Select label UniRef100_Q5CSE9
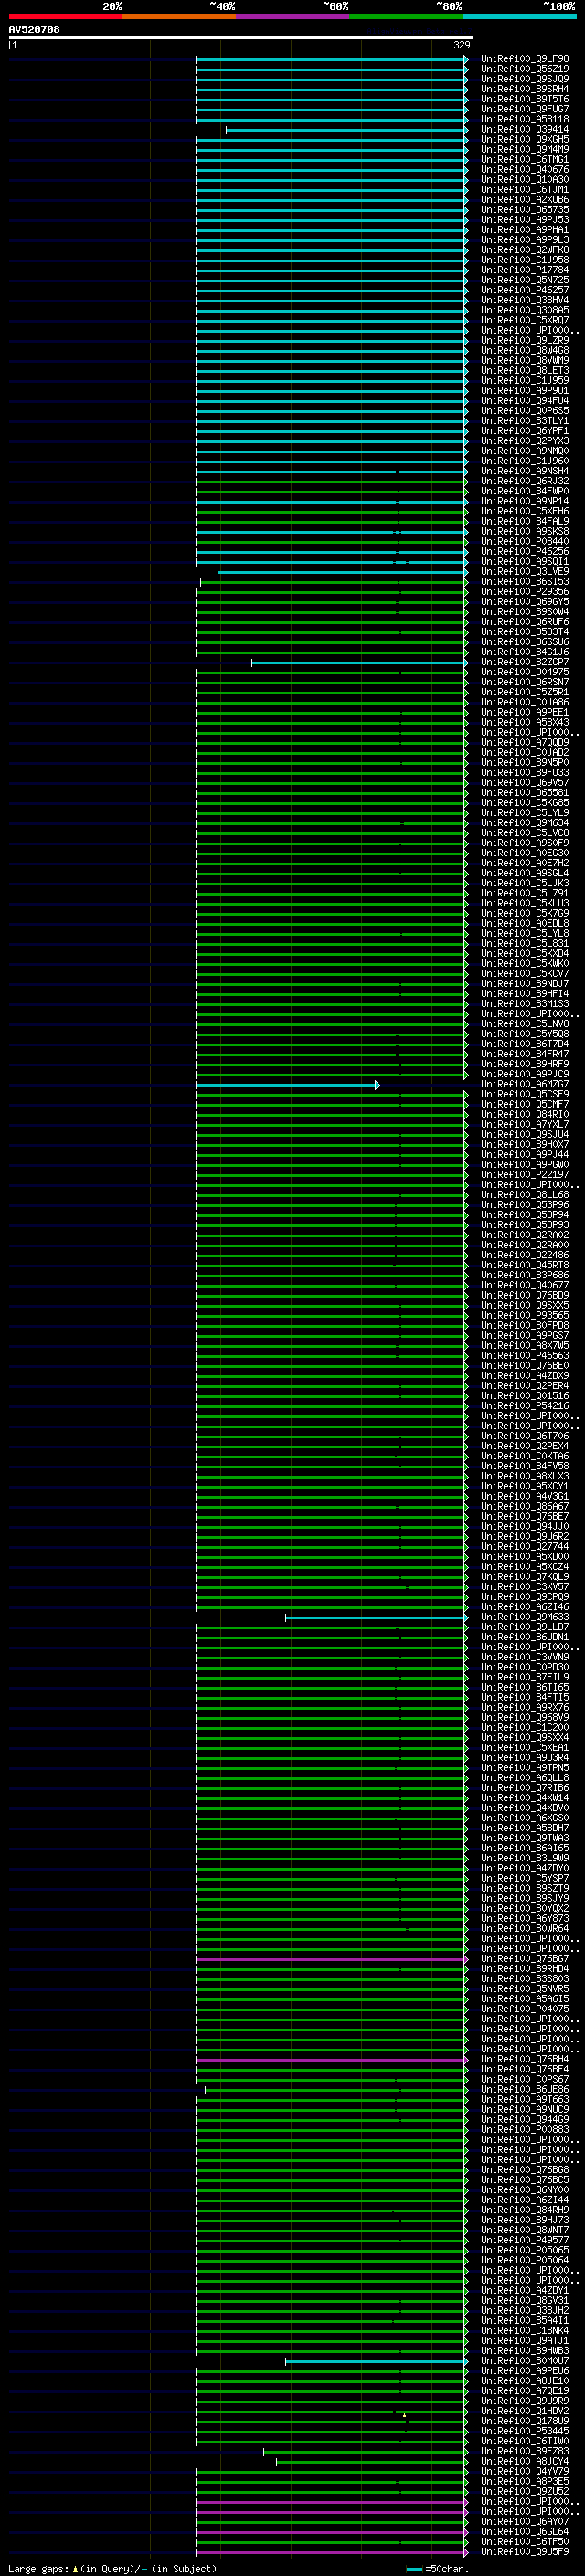Image resolution: width=585 pixels, height=2576 pixels. [x=525, y=1095]
